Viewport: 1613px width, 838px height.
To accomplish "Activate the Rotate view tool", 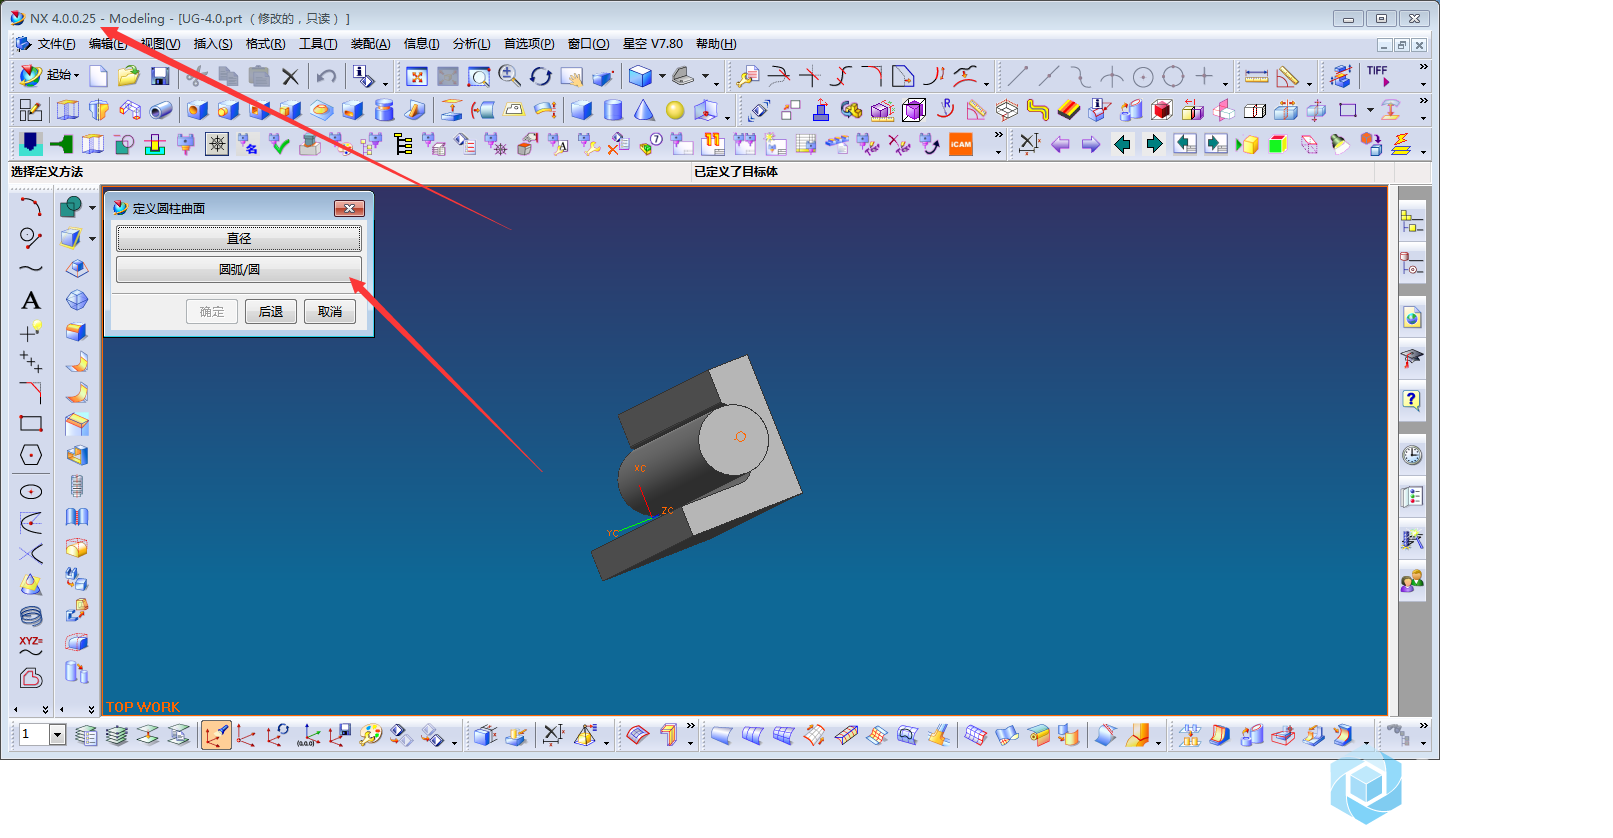I will pyautogui.click(x=541, y=76).
